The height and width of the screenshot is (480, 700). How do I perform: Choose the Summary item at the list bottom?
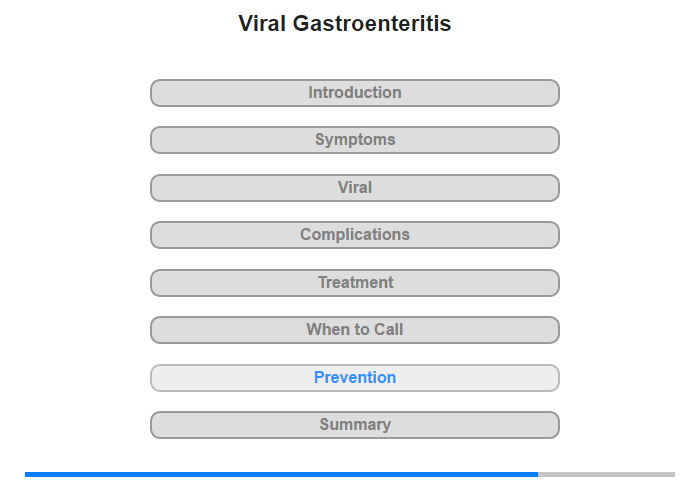[354, 425]
